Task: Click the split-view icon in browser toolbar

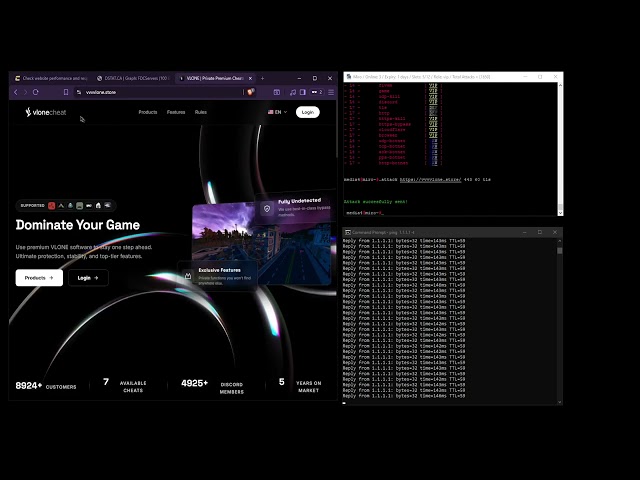Action: [277, 92]
